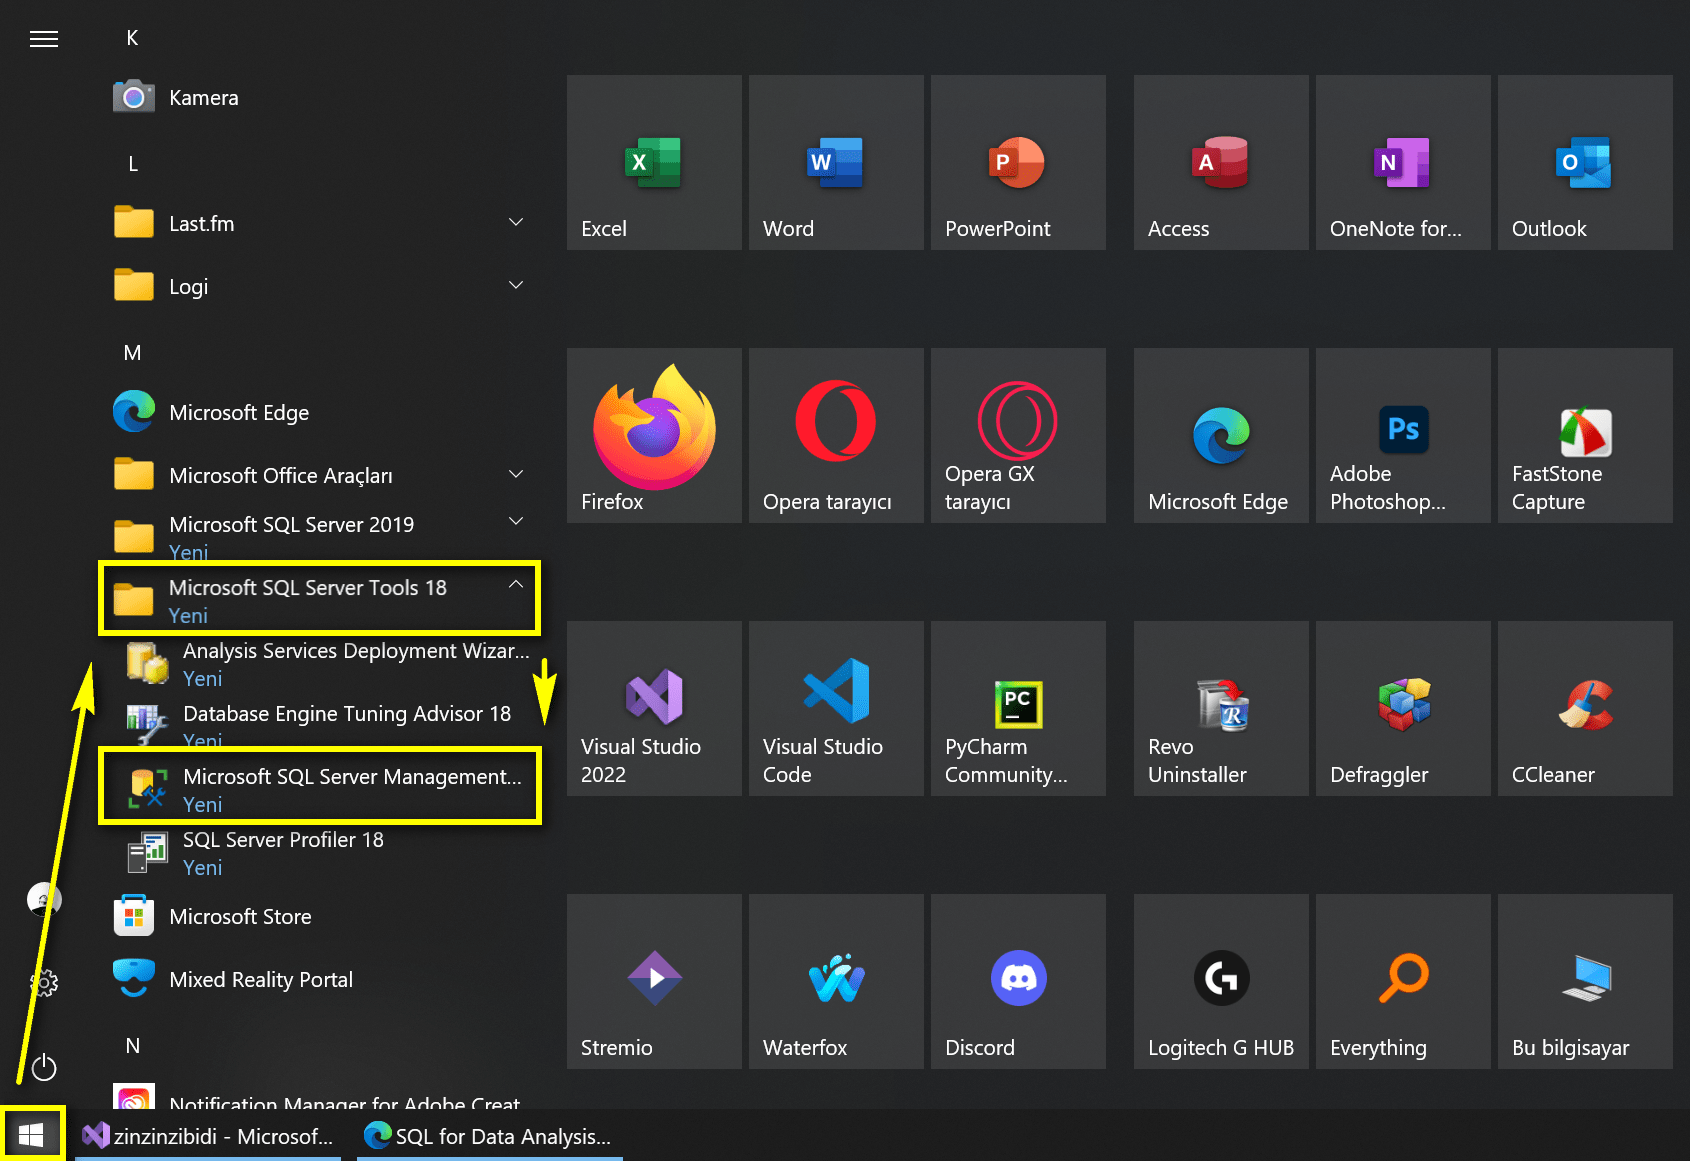Image resolution: width=1690 pixels, height=1161 pixels.
Task: Switch to zinzinzibidi Visual Studio taskbar window
Action: coord(208,1136)
